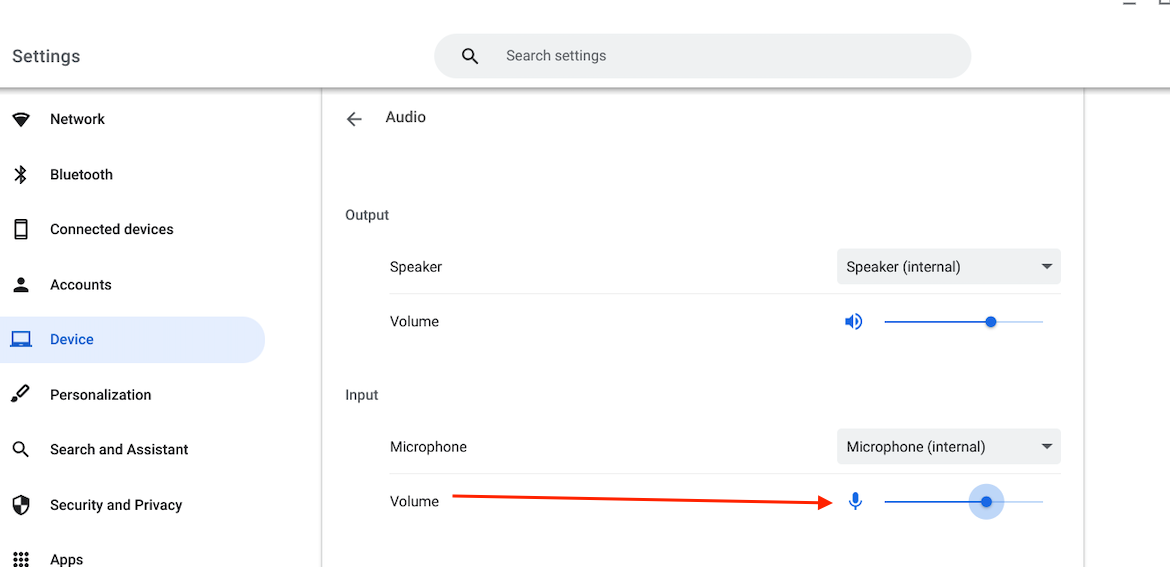Click the Accounts person icon
Image resolution: width=1170 pixels, height=567 pixels.
(x=21, y=285)
